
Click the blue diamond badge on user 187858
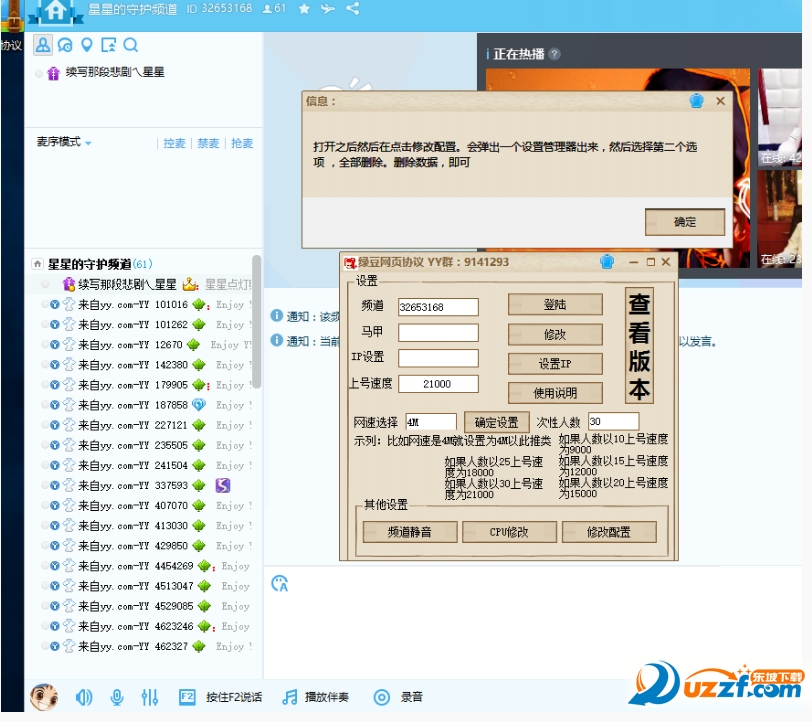click(199, 405)
